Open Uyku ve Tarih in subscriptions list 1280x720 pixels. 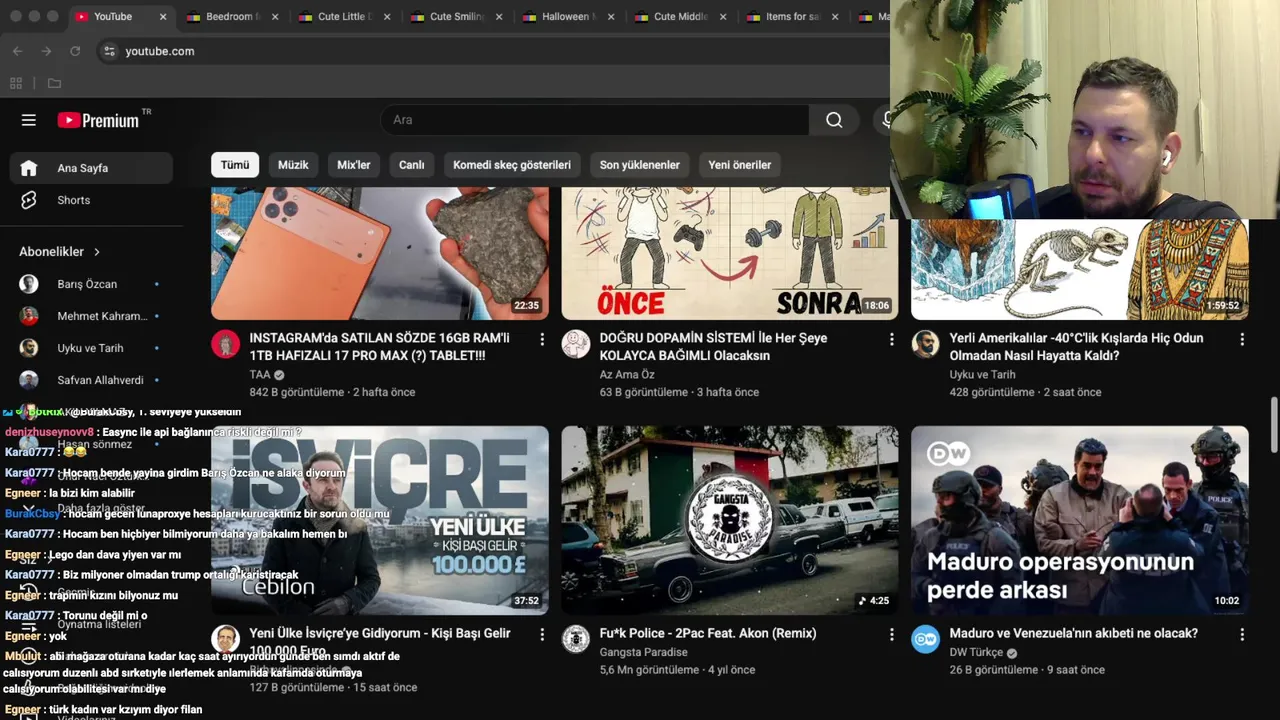click(91, 348)
